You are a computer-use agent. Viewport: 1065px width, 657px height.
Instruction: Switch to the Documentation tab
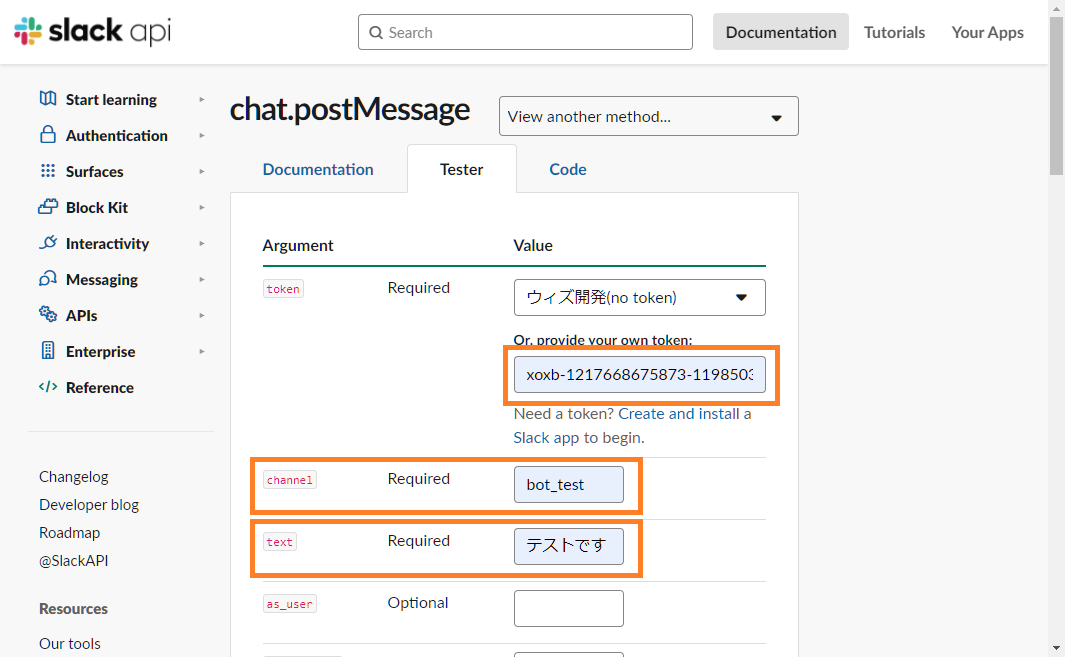(x=318, y=169)
